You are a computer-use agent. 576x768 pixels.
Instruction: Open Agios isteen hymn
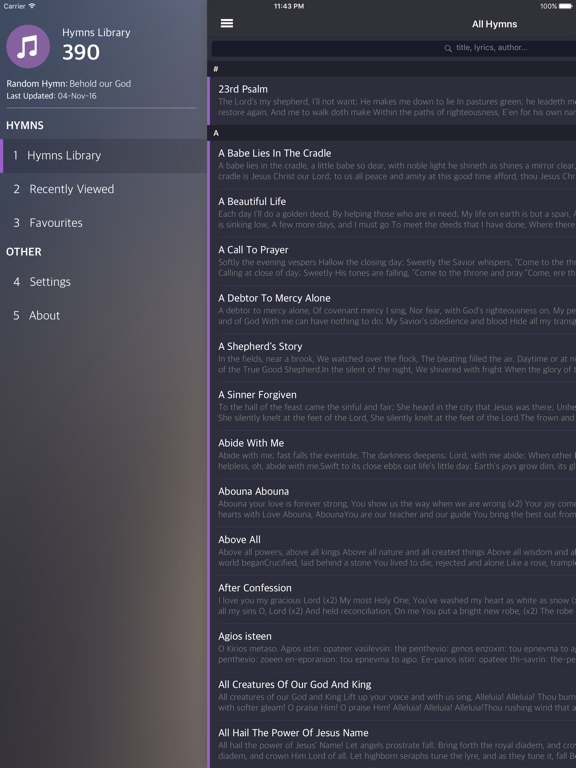pyautogui.click(x=392, y=648)
